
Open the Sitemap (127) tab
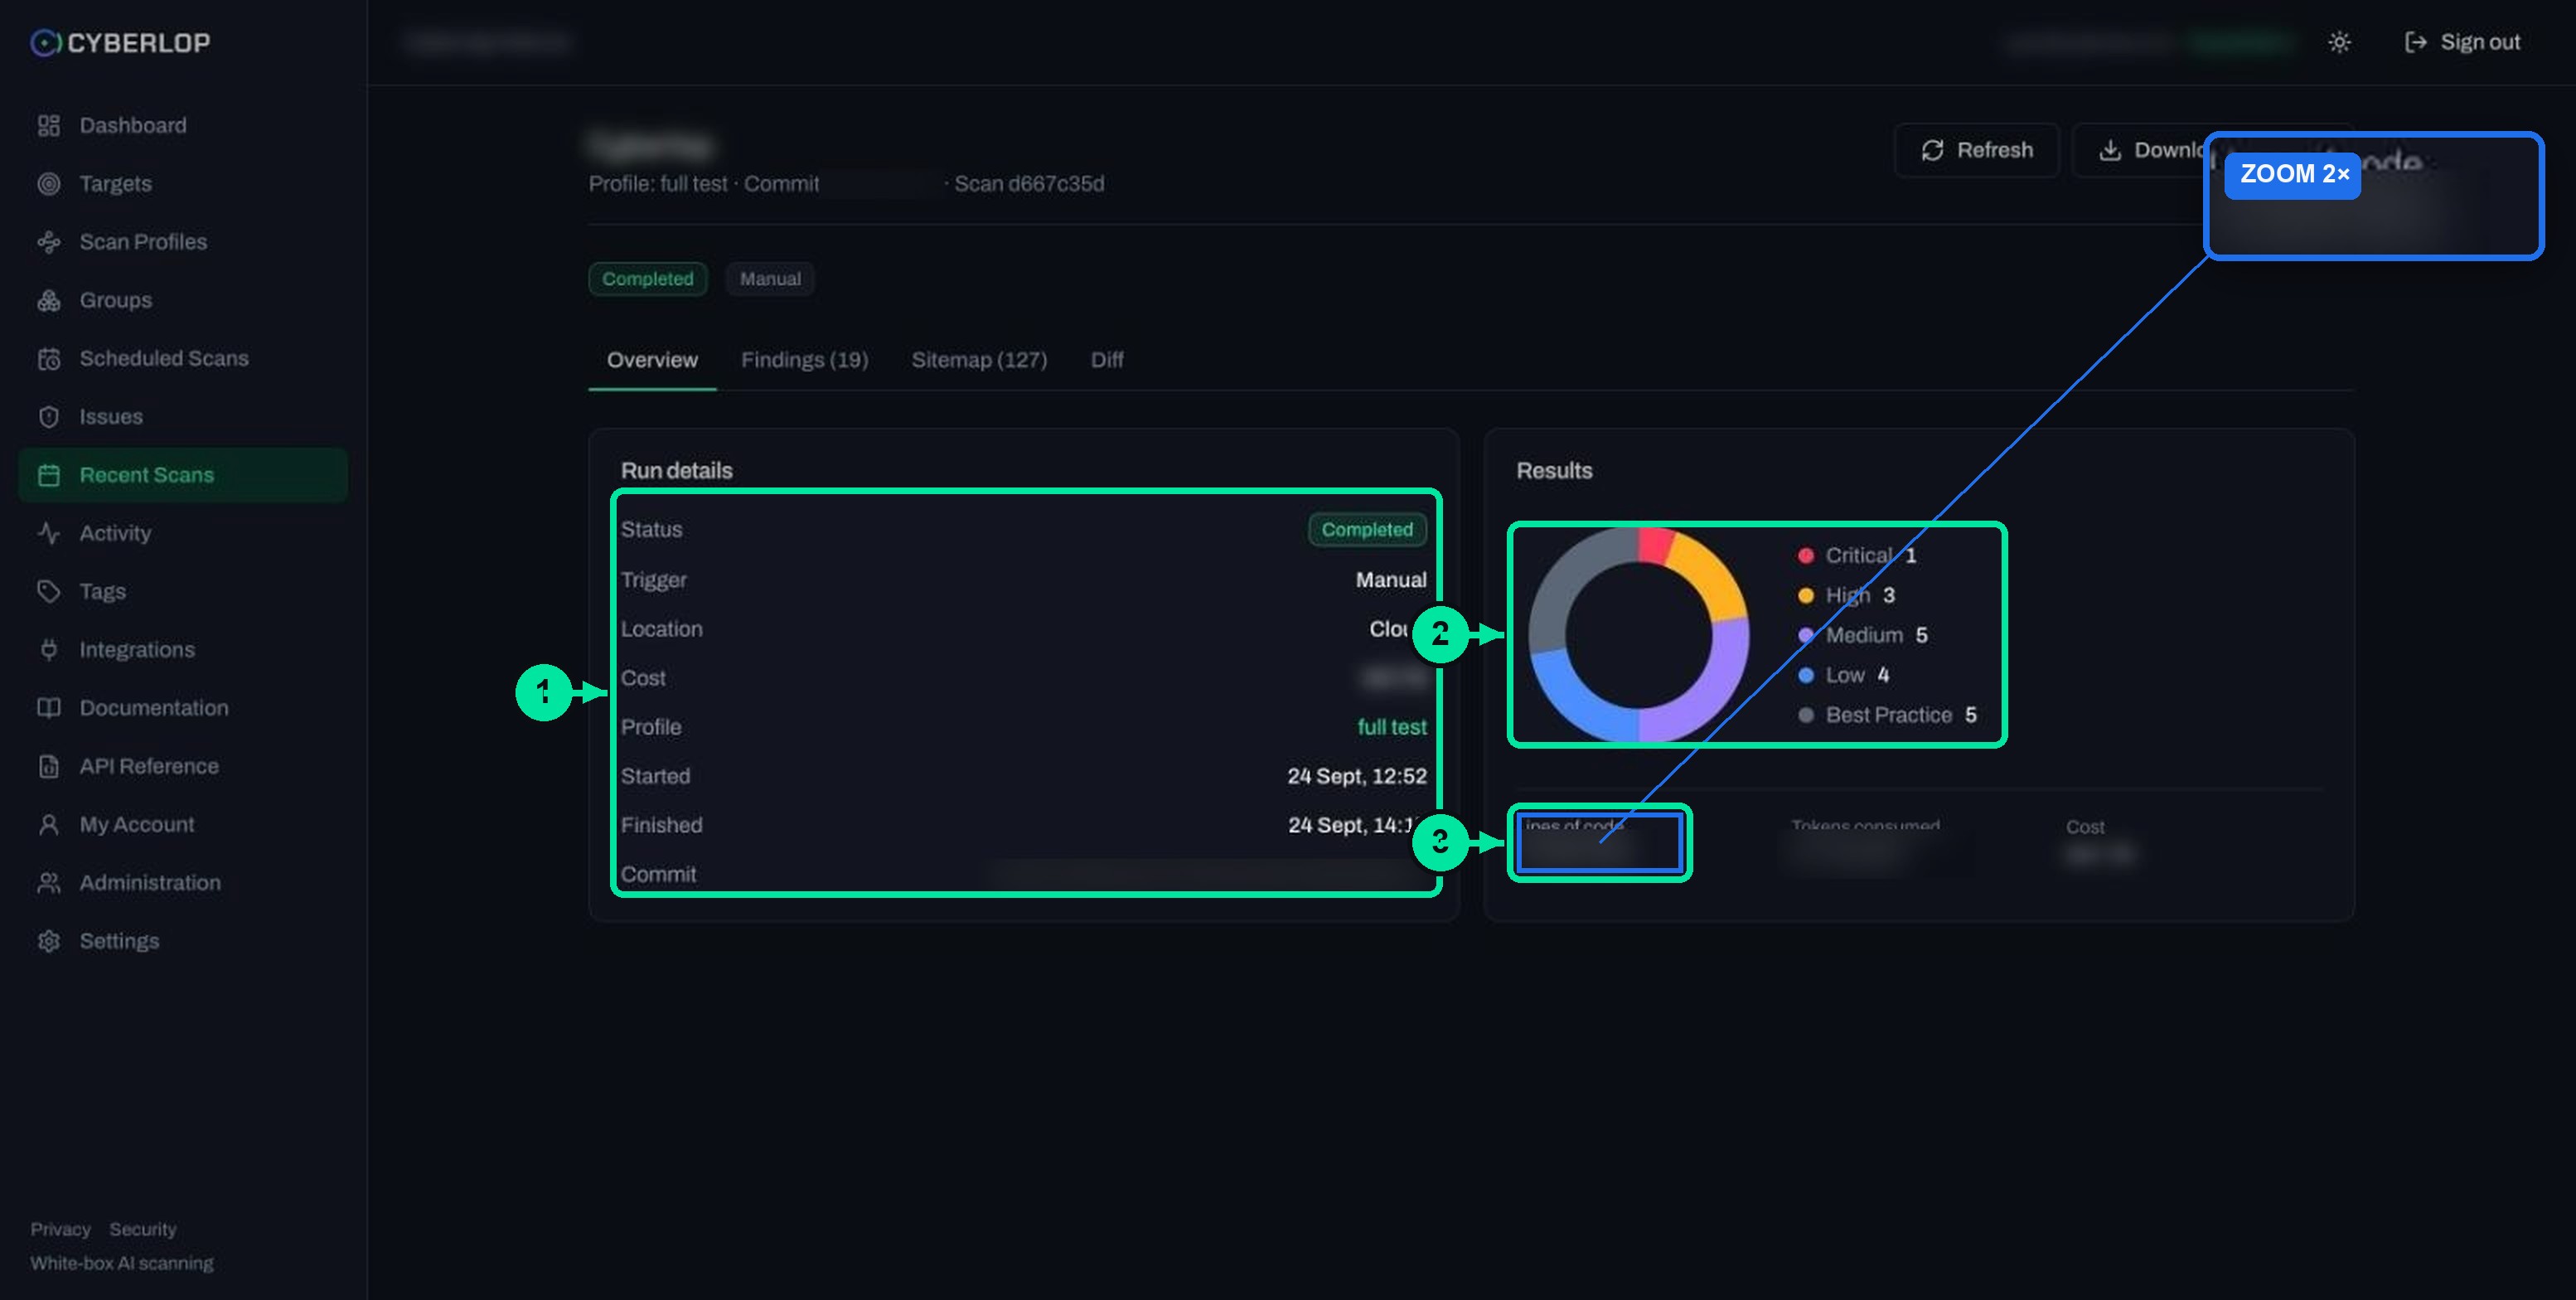click(x=979, y=360)
